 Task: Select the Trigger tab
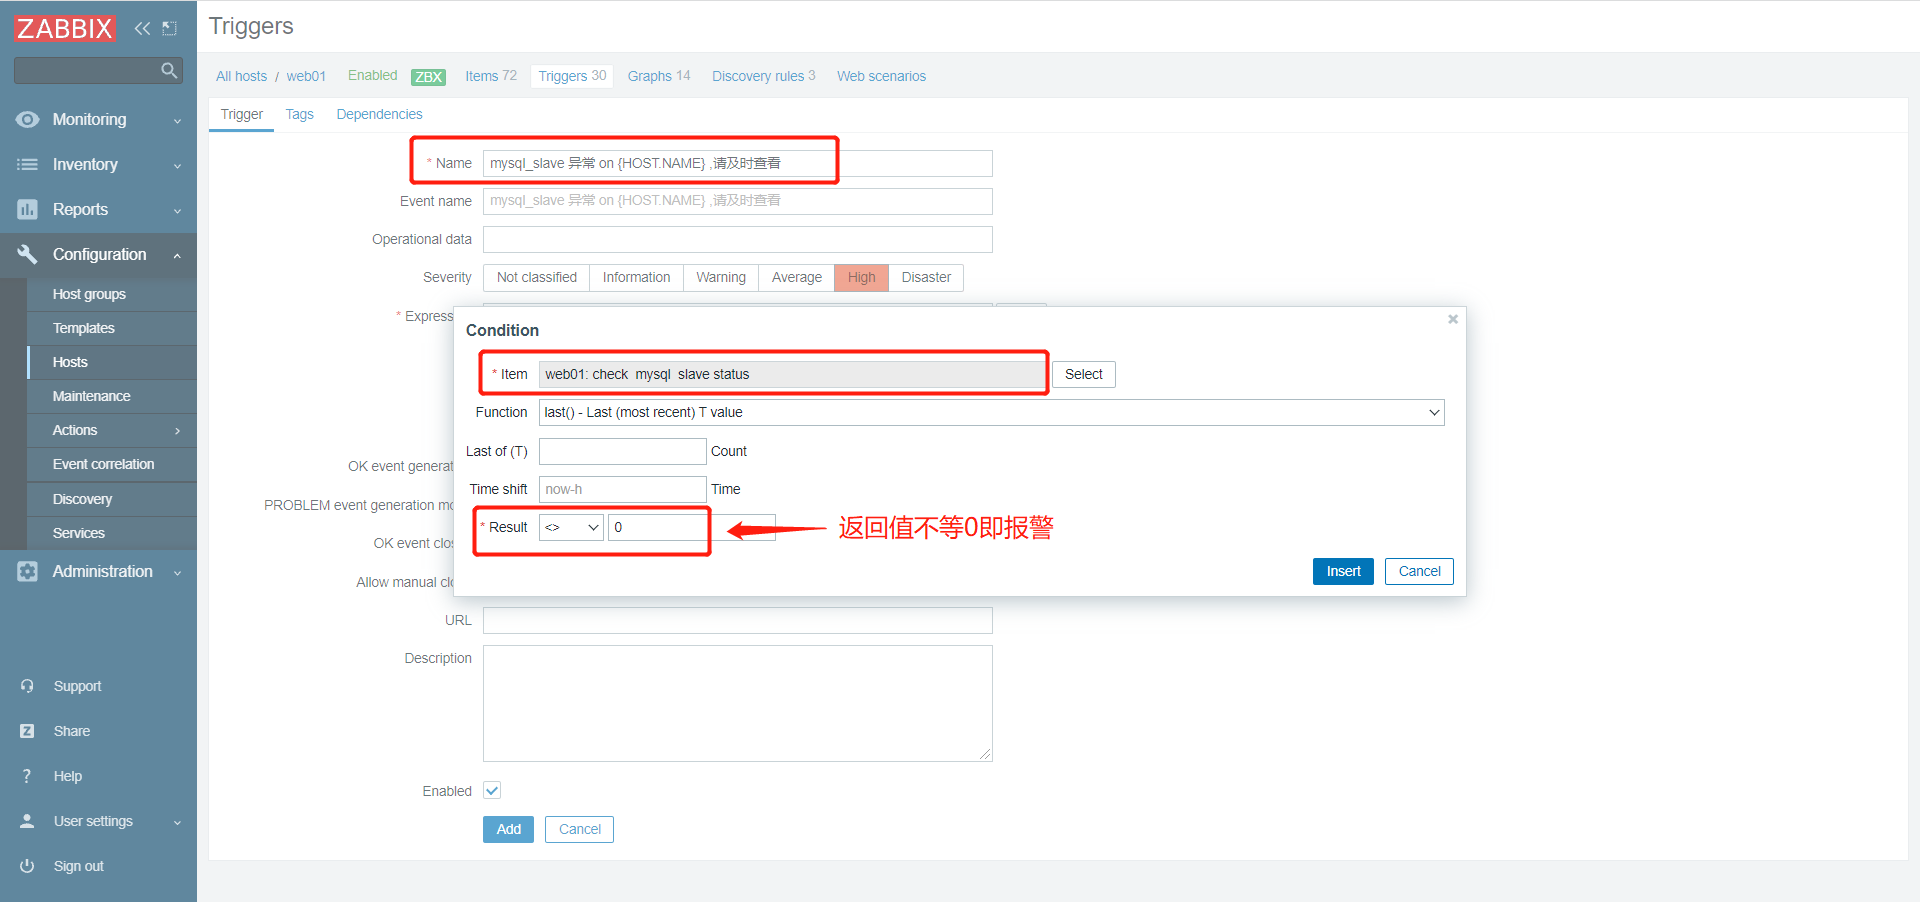coord(242,114)
